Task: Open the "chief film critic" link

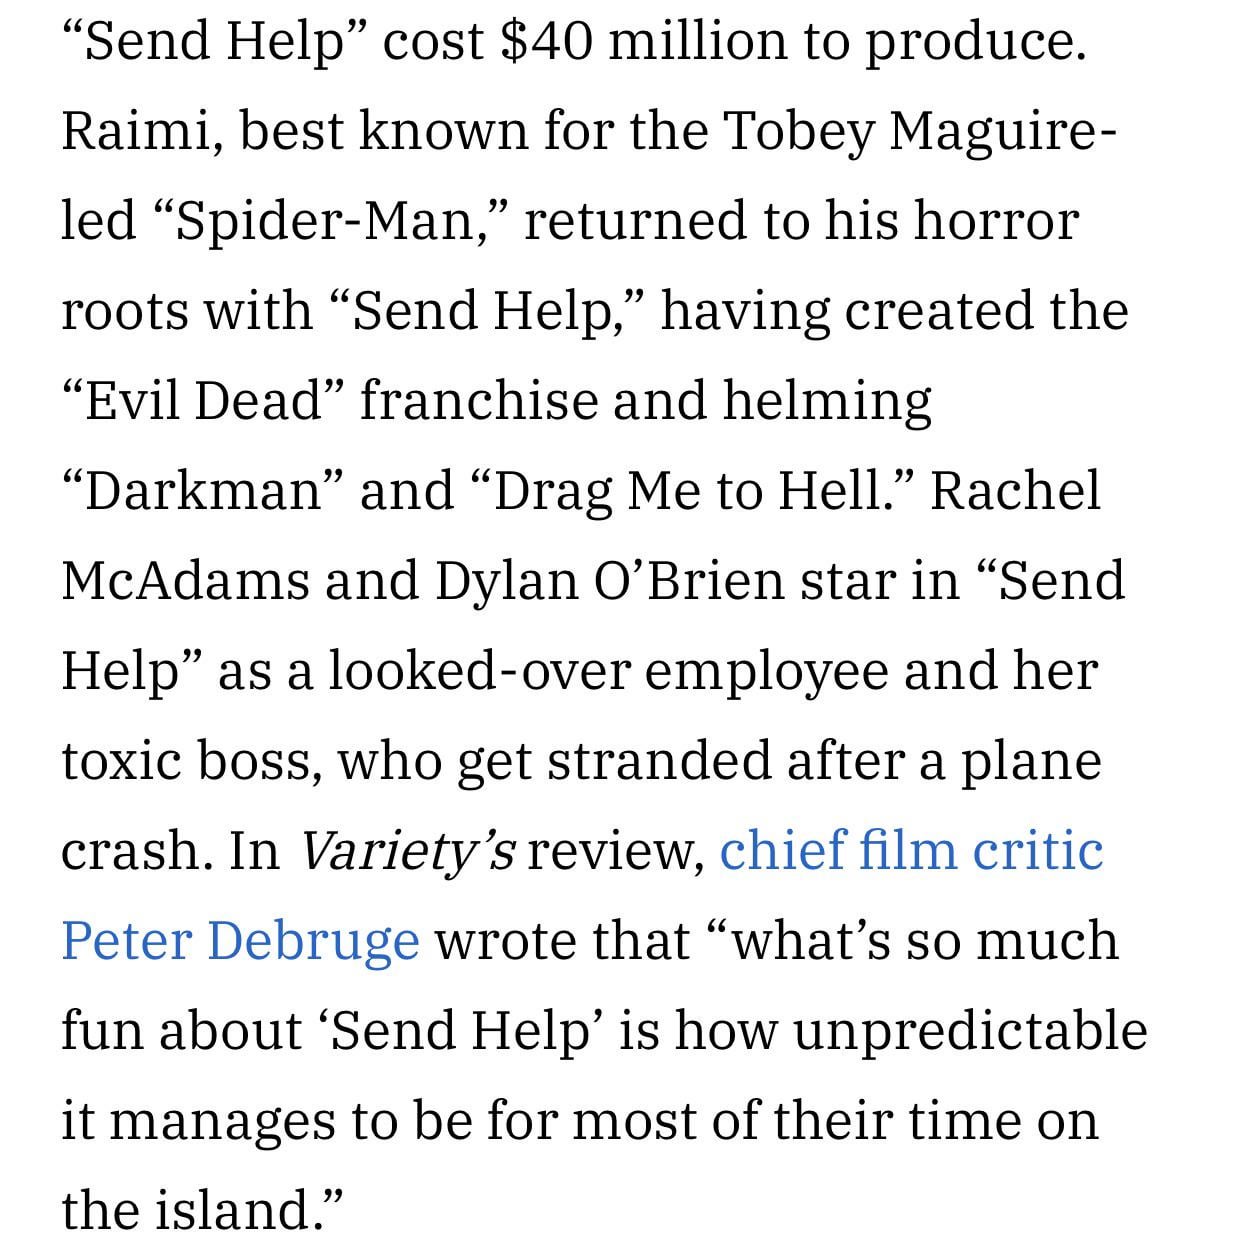Action: 911,851
